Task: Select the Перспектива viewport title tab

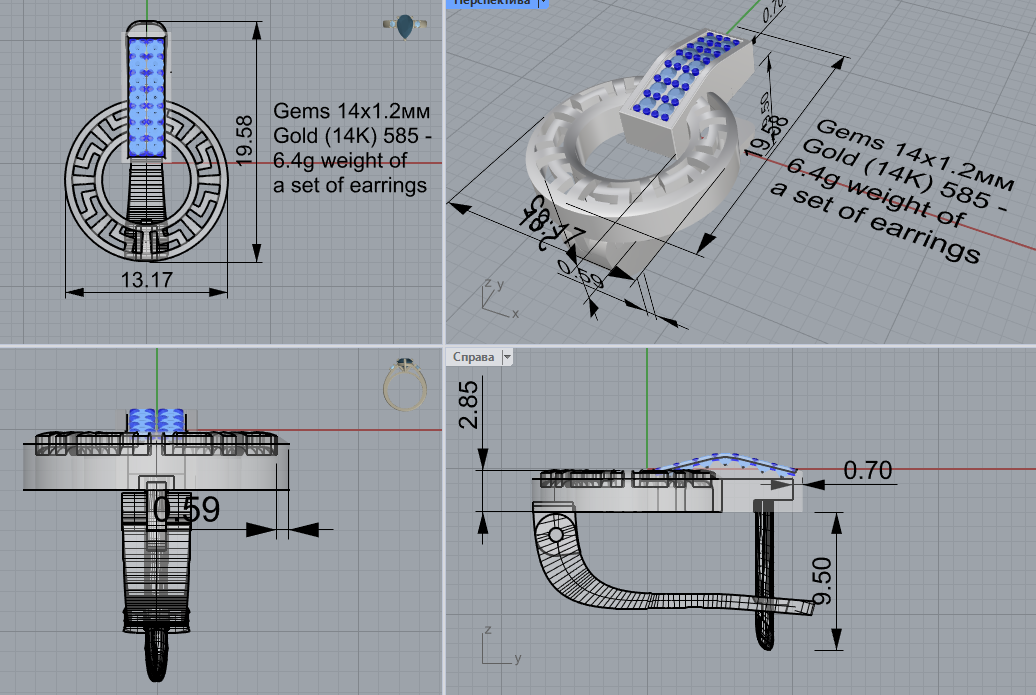Action: pos(492,3)
